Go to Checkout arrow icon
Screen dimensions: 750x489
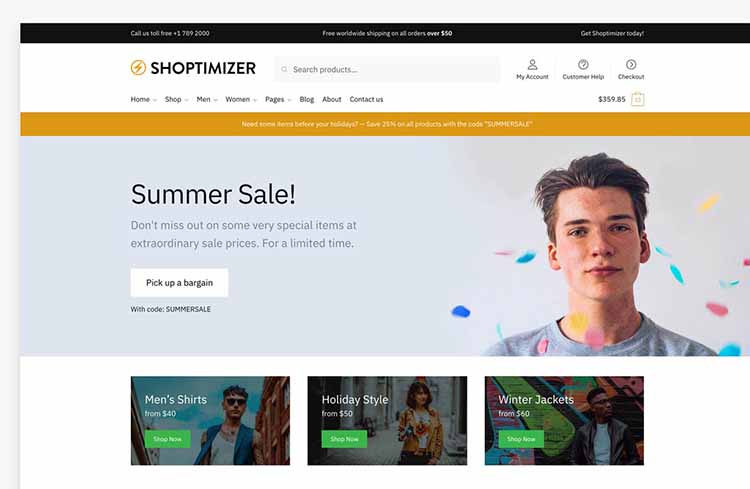coord(631,64)
